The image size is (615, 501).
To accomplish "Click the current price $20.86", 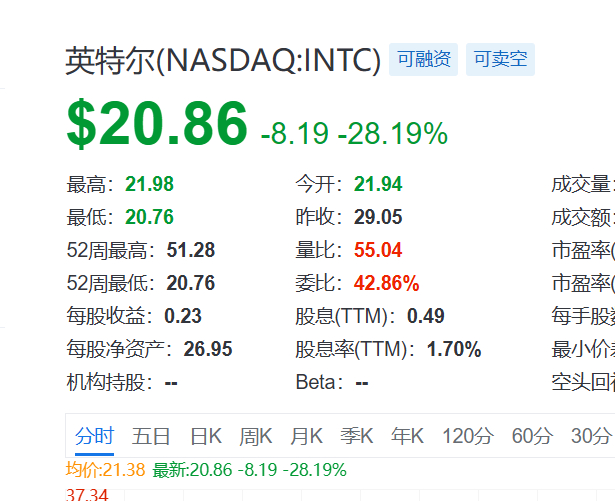I will pos(157,124).
